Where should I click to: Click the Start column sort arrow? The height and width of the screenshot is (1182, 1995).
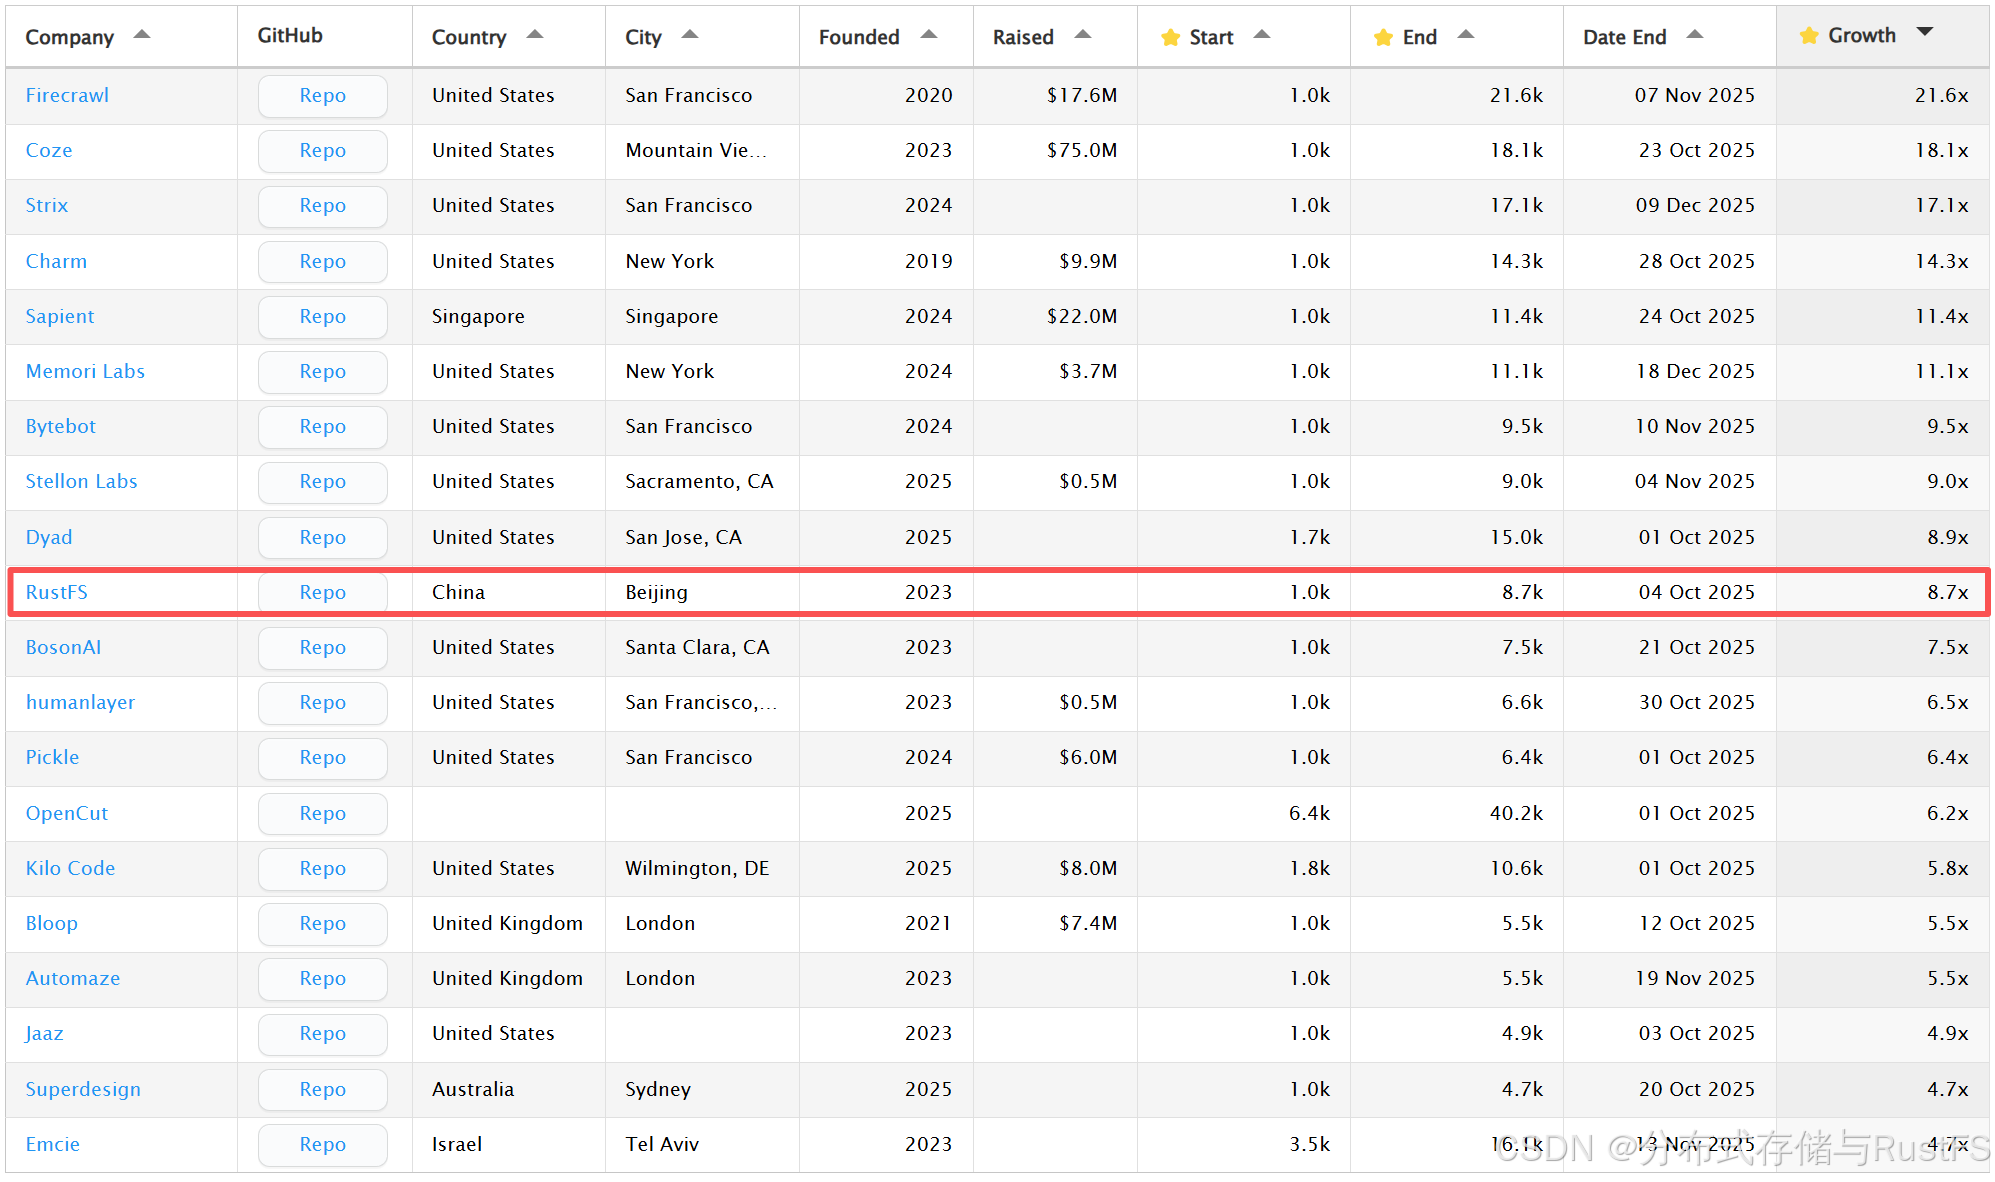1262,35
